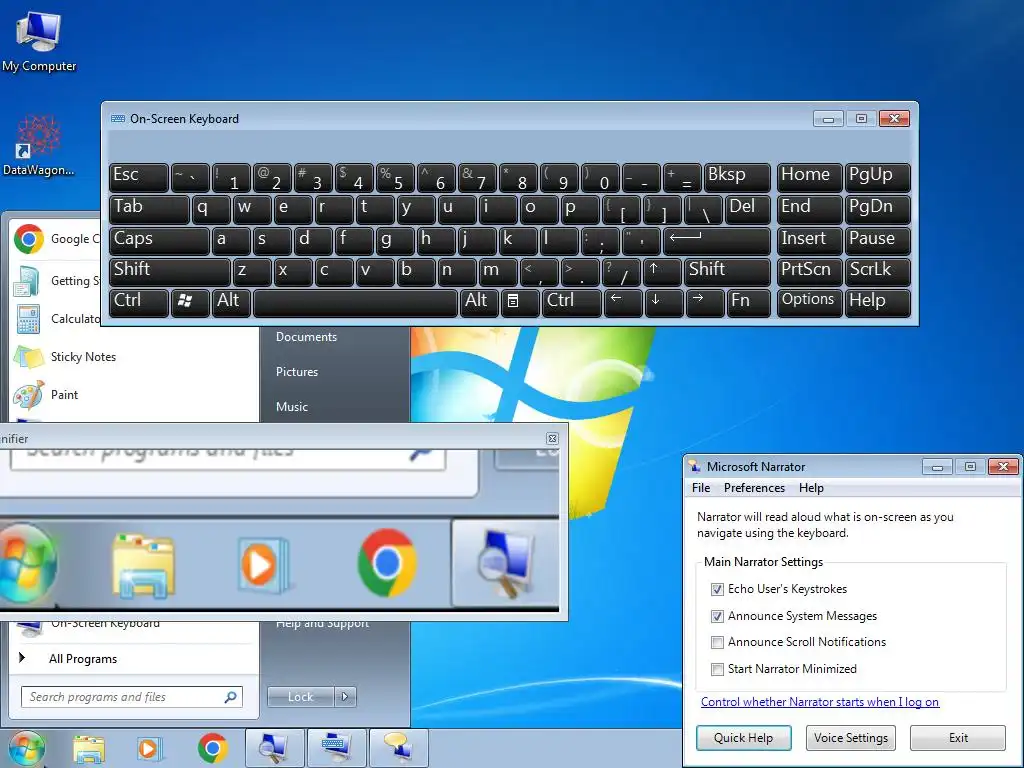Open File Explorer from the taskbar
1024x768 pixels.
(89, 748)
